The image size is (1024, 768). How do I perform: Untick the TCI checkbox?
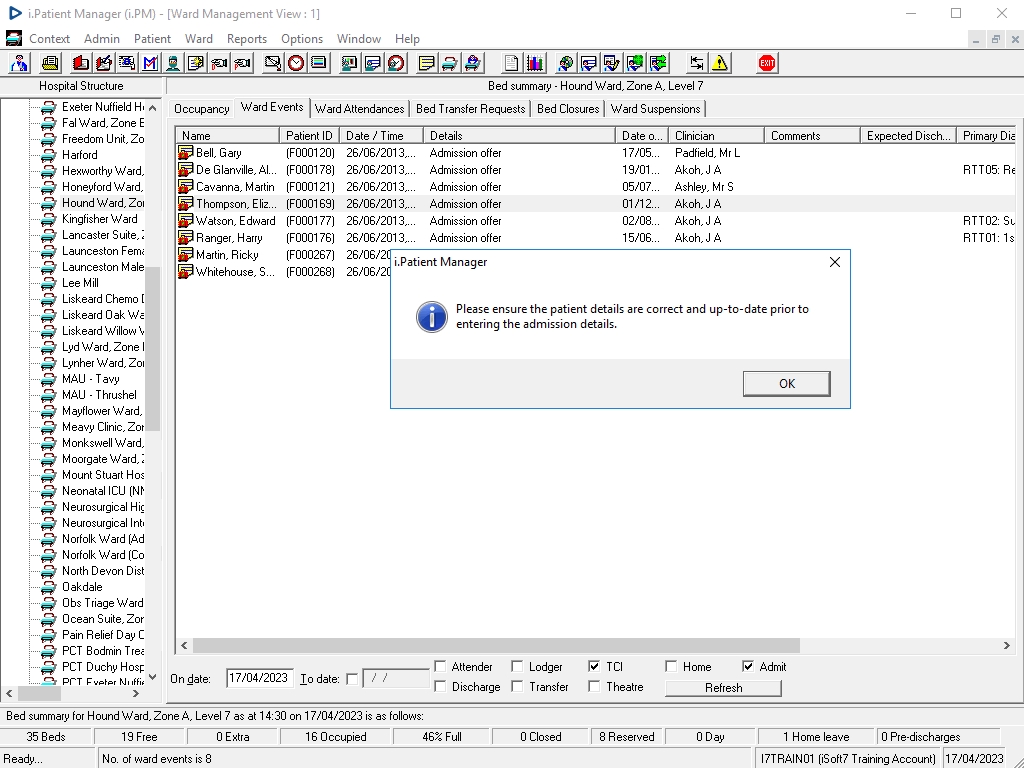[x=594, y=666]
